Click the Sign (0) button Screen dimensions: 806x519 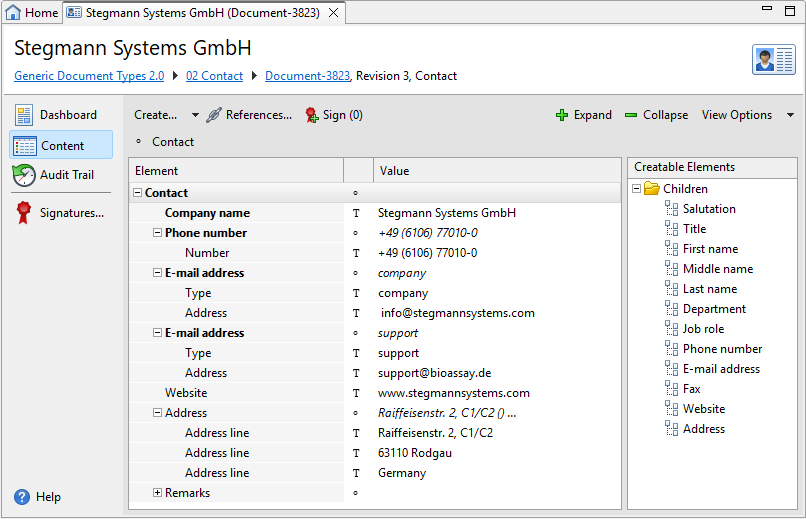tap(334, 115)
